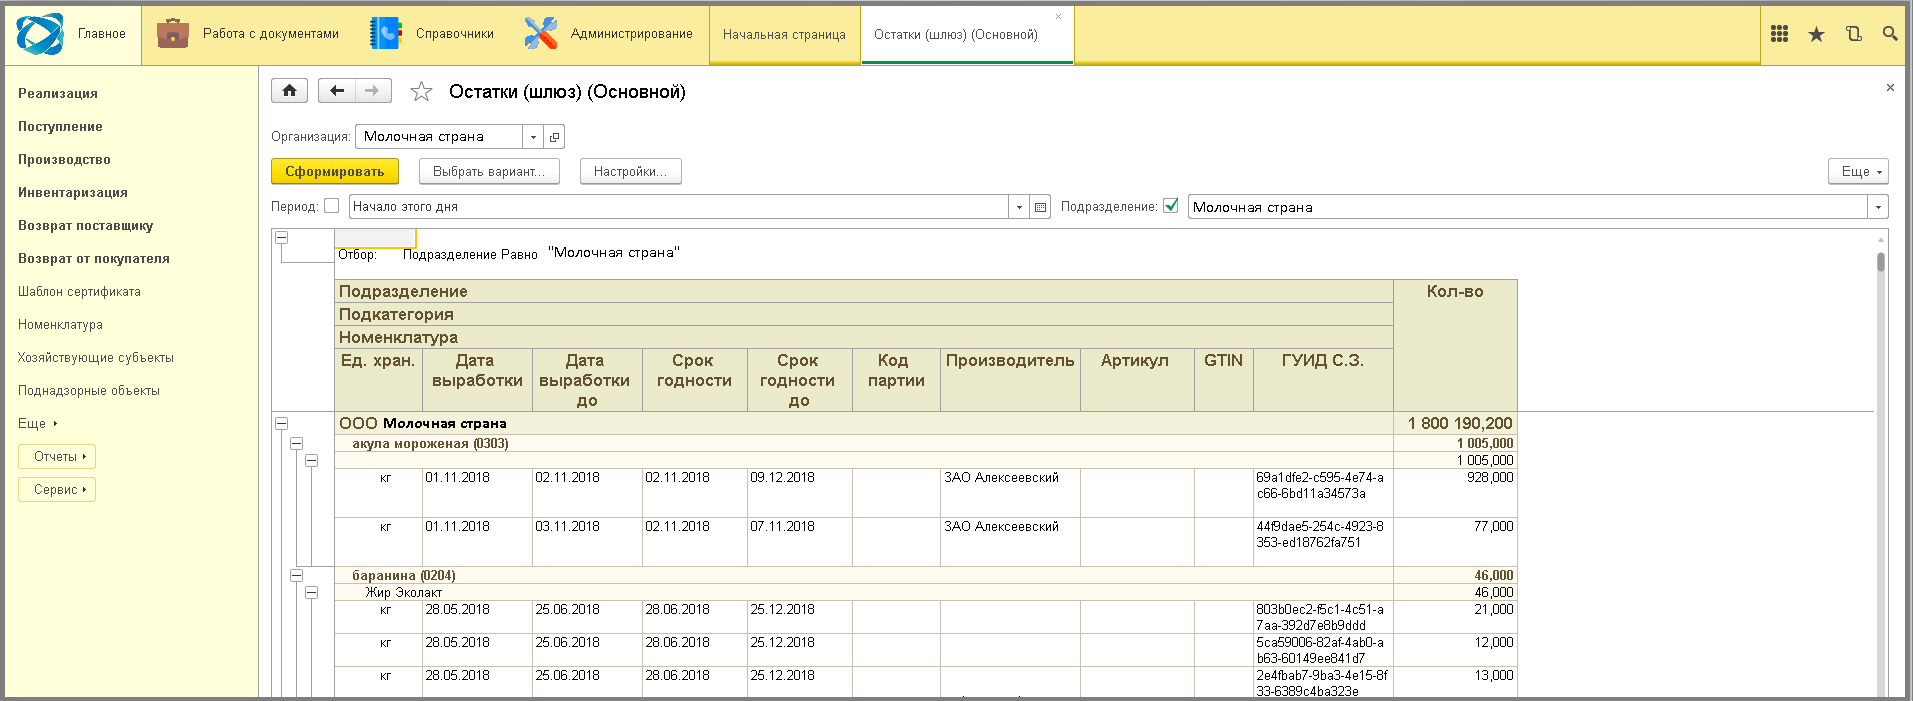
Task: Collapse Жир Эколакт group
Action: point(311,592)
